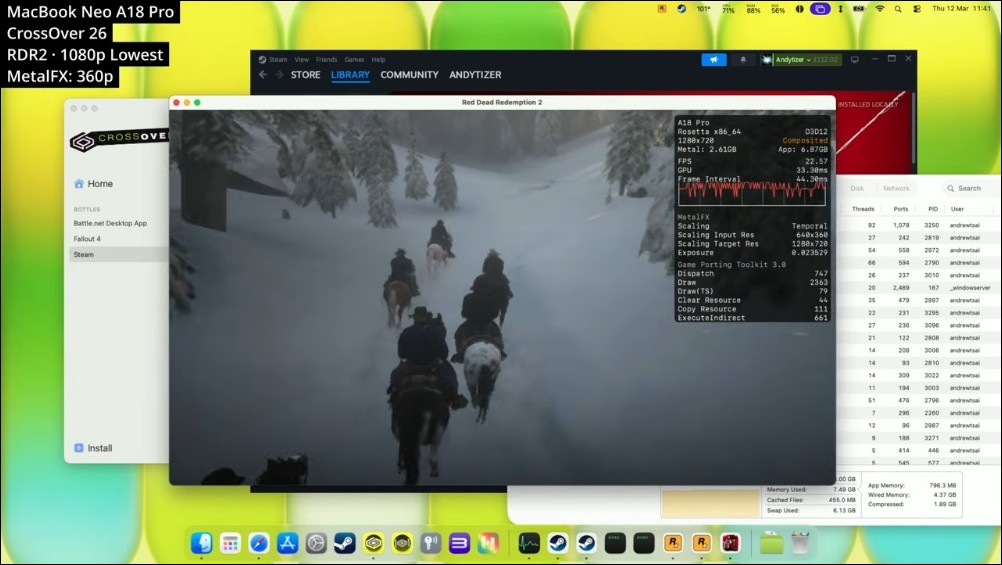Image resolution: width=1002 pixels, height=565 pixels.
Task: Switch to the STORE tab in Steam
Action: coord(305,75)
